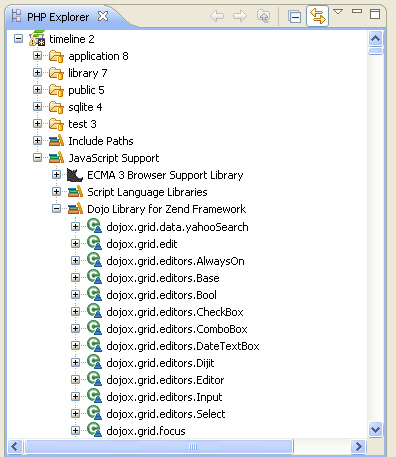Screen dimensions: 396x457
Task: Expand the dojox.grid.editors.Input node
Action: (75, 397)
